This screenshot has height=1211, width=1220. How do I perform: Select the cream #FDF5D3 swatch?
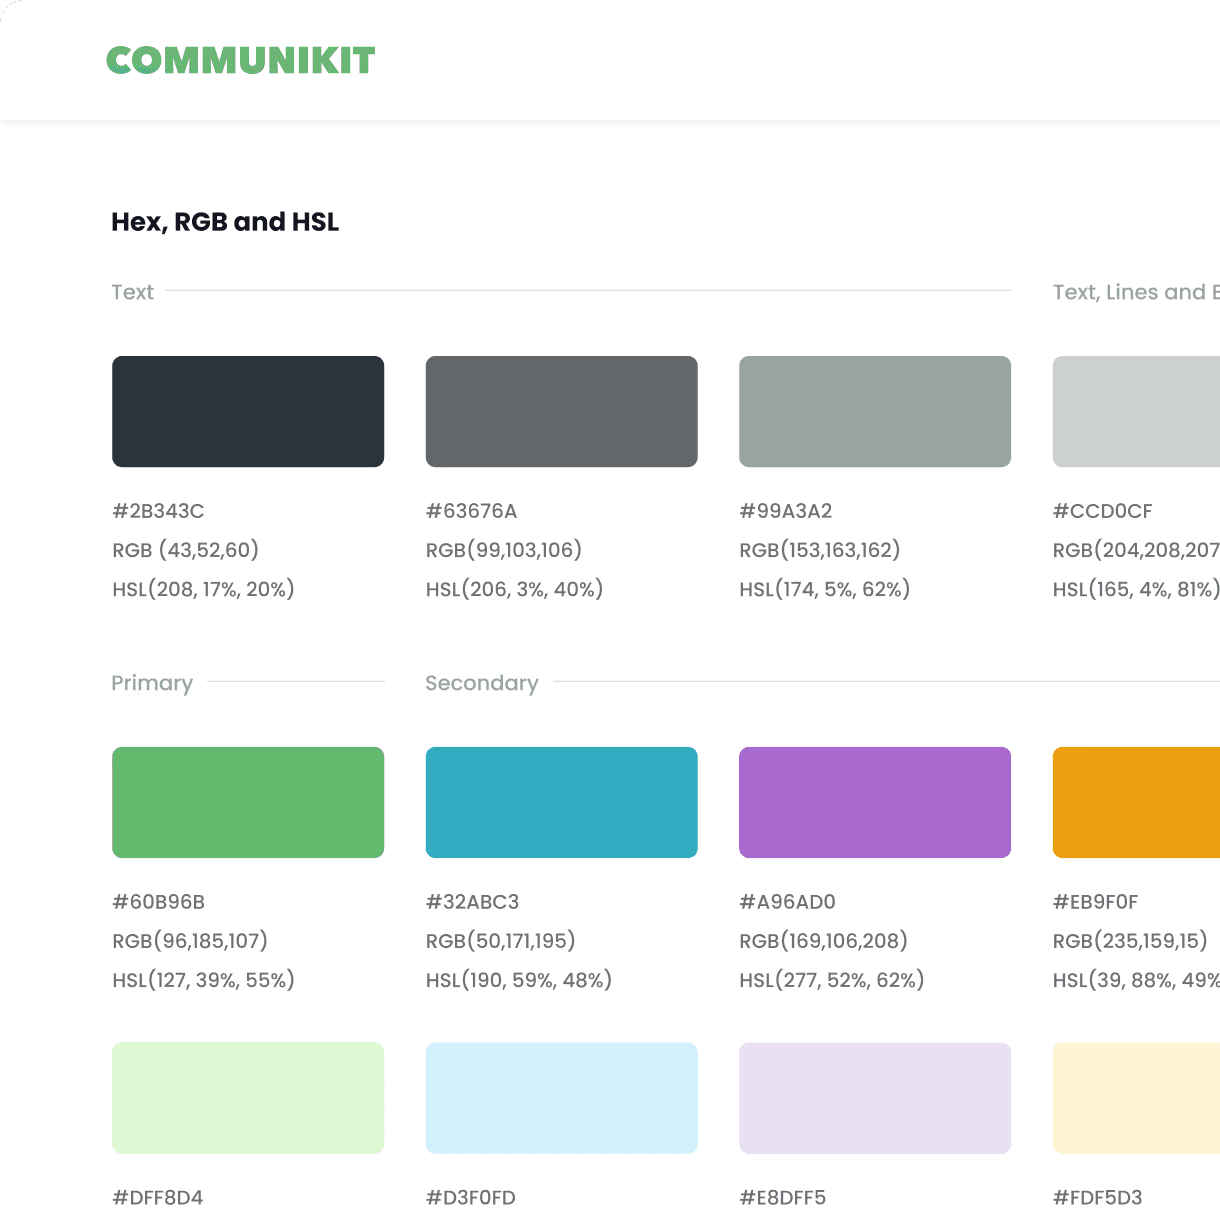tap(1136, 1098)
